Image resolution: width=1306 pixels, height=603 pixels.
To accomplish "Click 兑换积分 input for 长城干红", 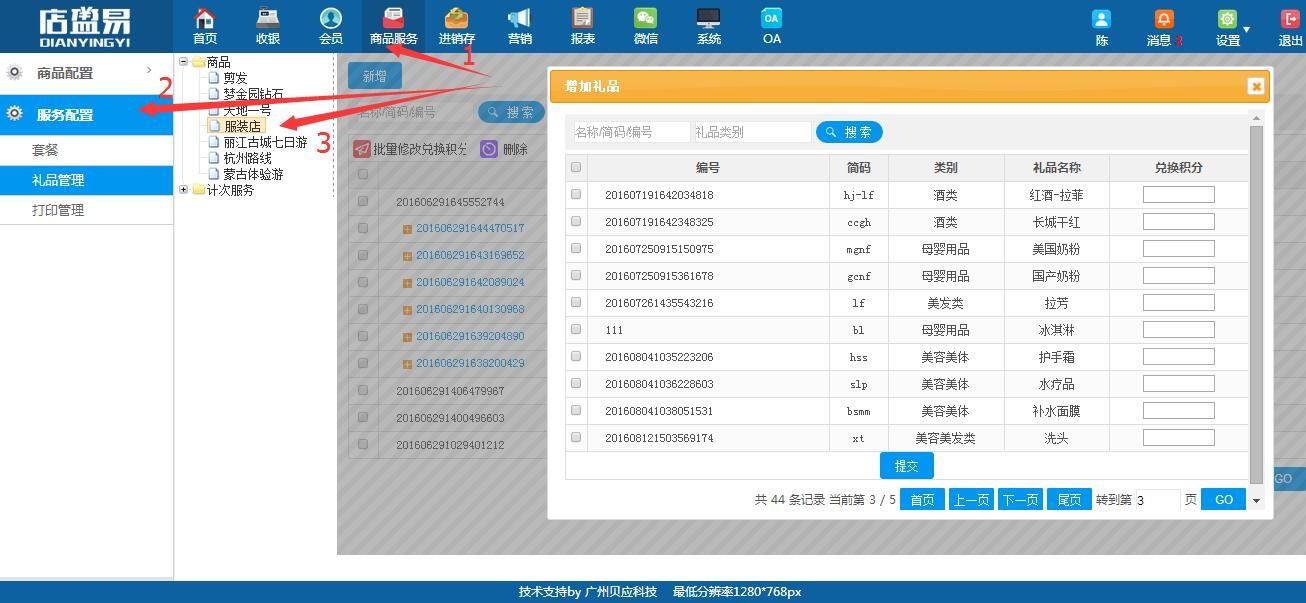I will coord(1178,222).
